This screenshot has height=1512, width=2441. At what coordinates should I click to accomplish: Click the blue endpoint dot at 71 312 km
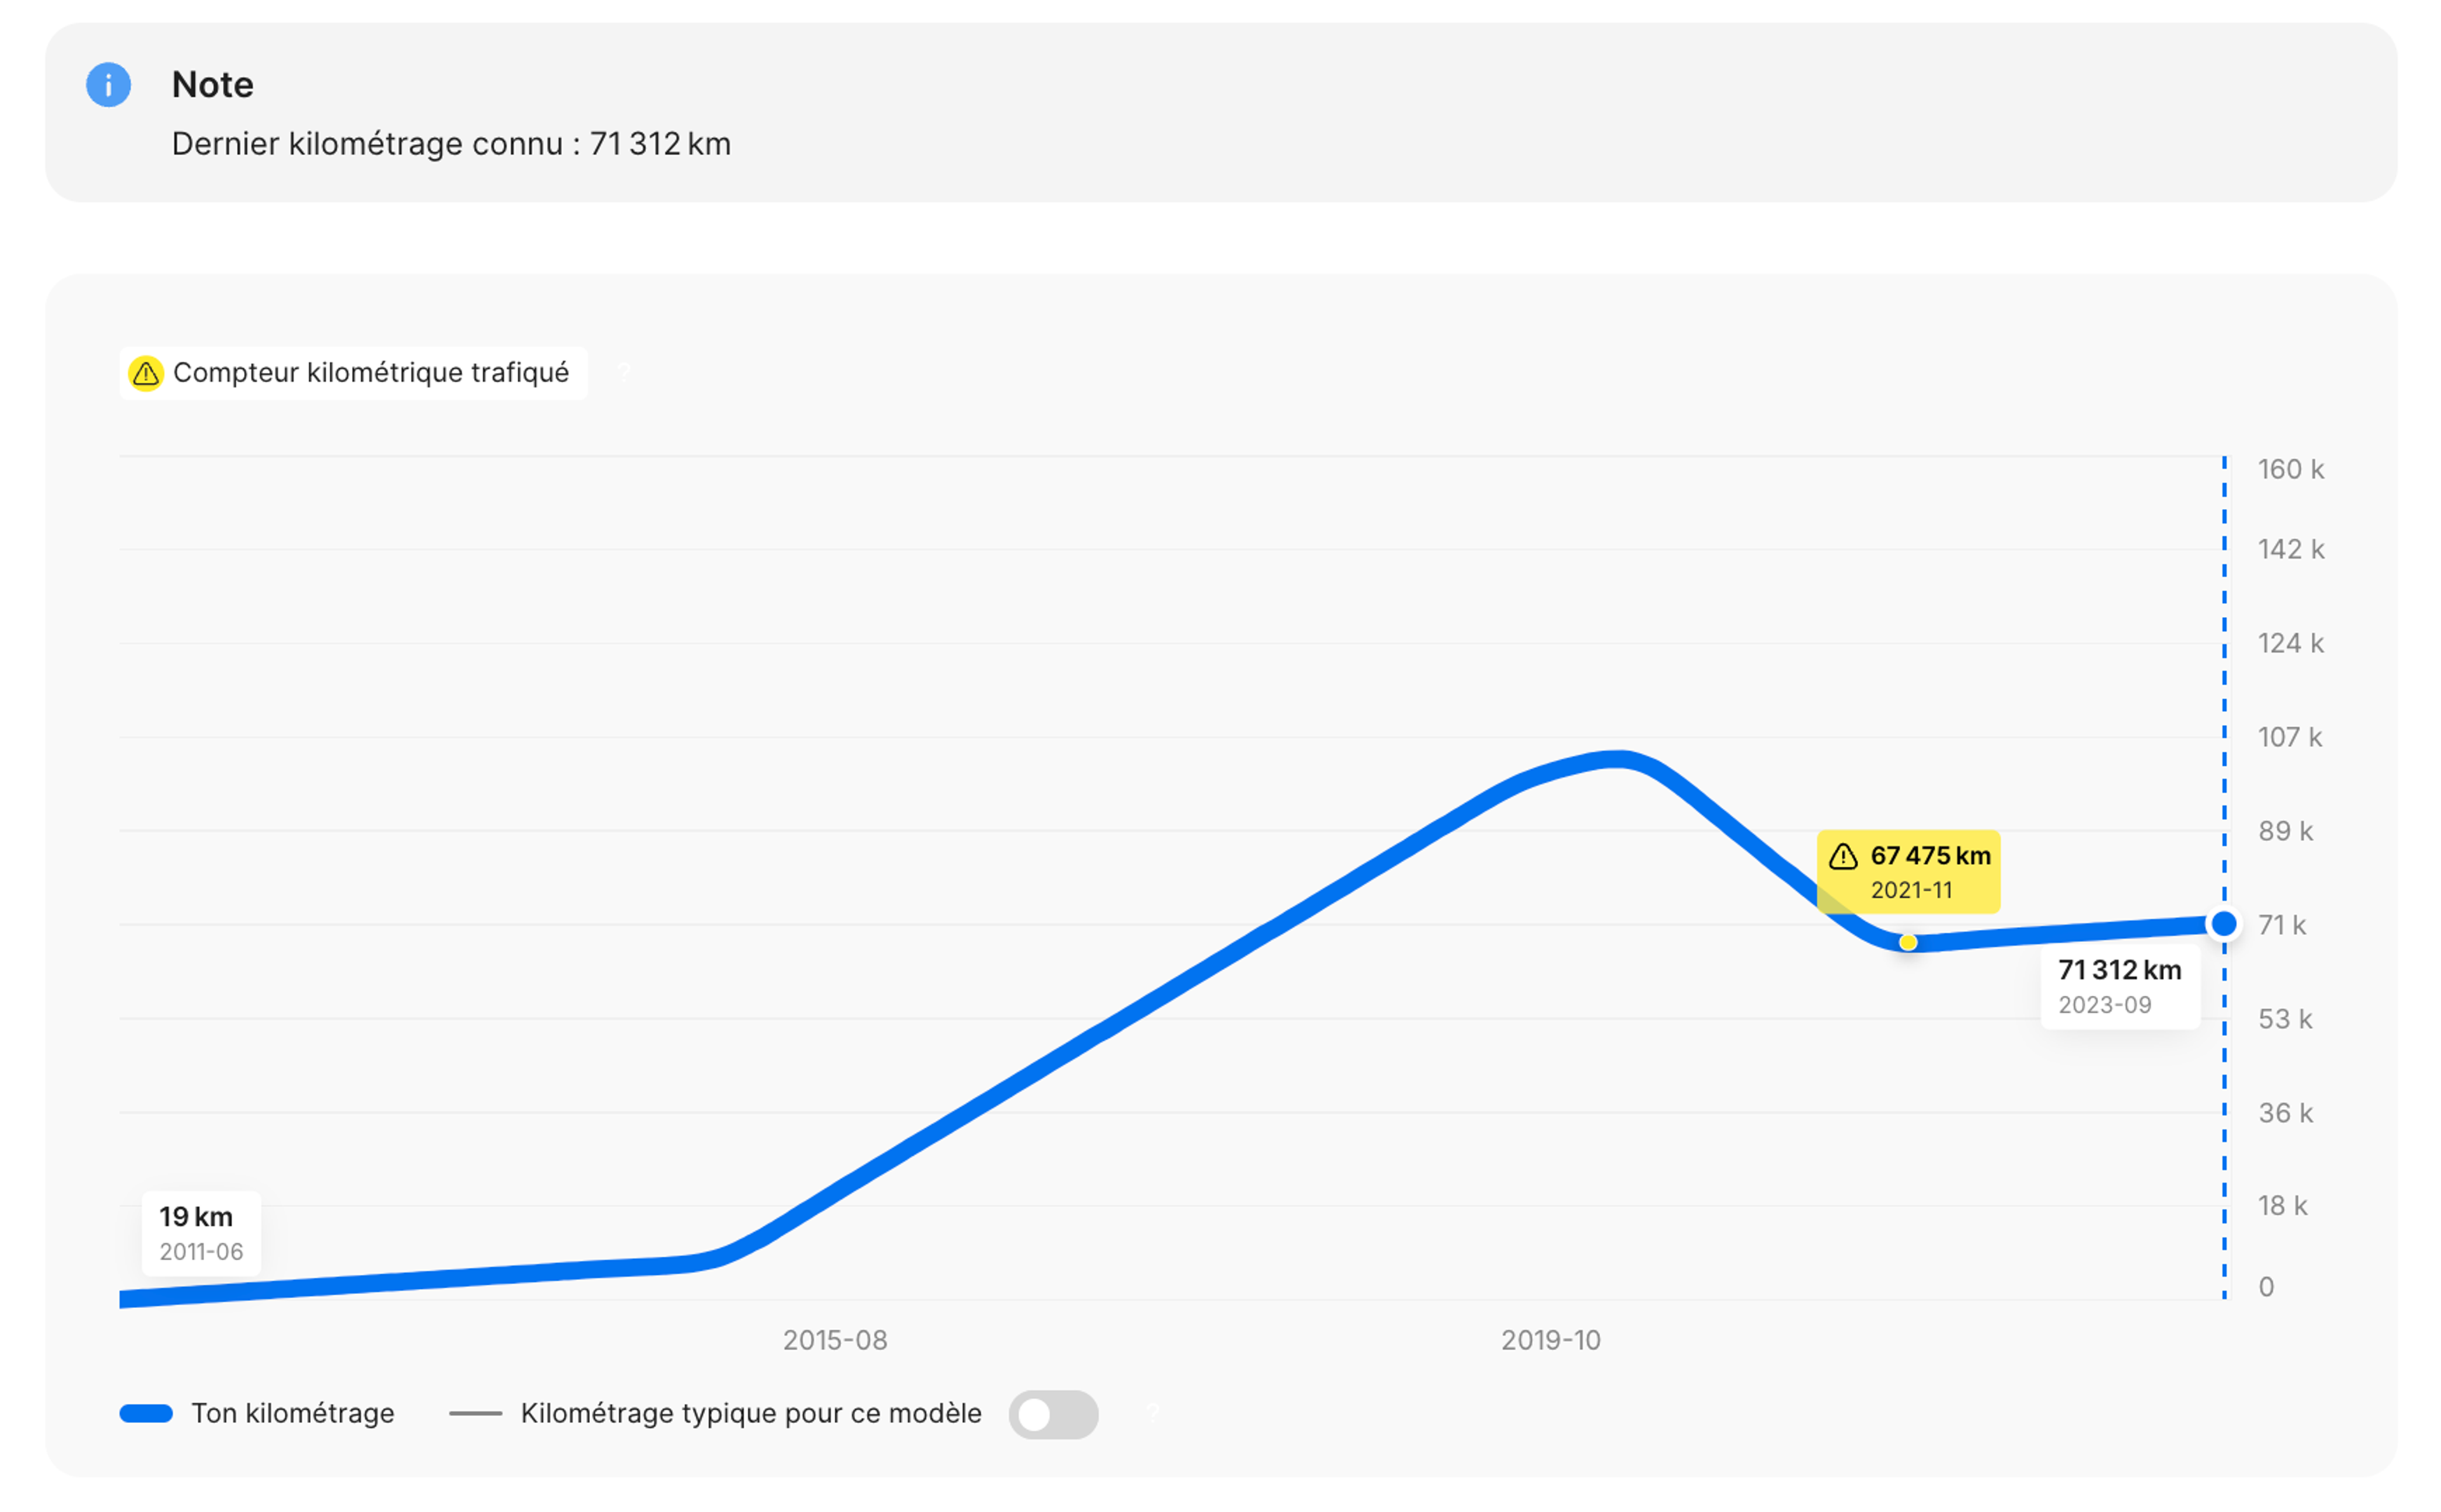point(2223,924)
